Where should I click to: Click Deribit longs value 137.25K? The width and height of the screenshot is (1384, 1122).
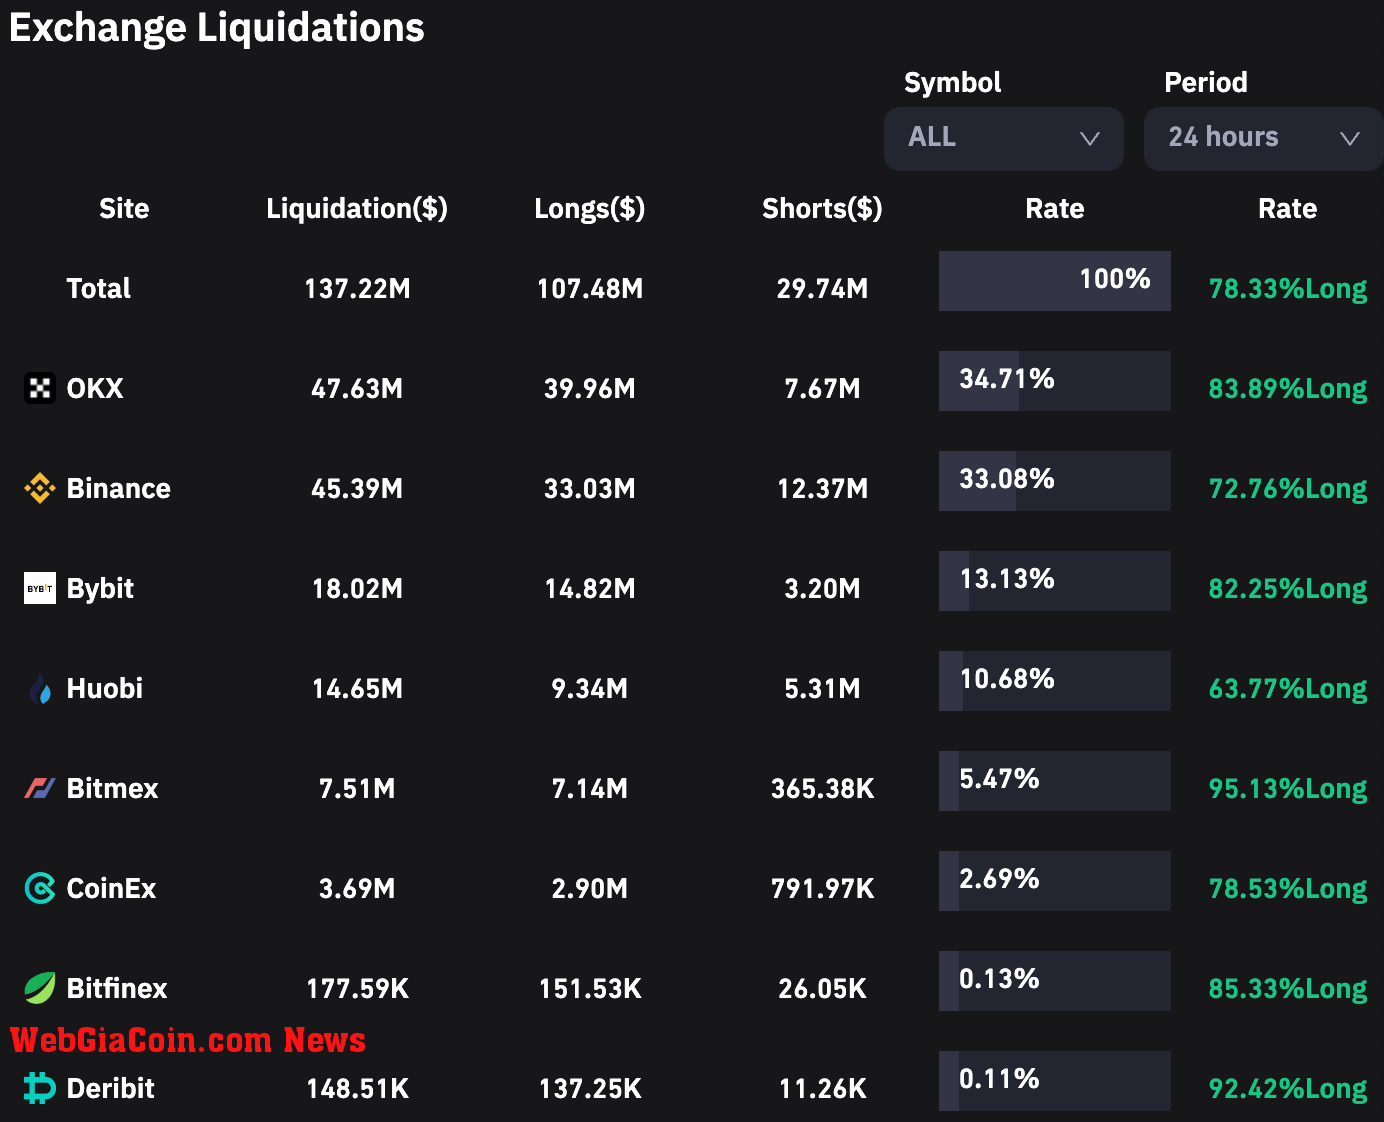590,1088
